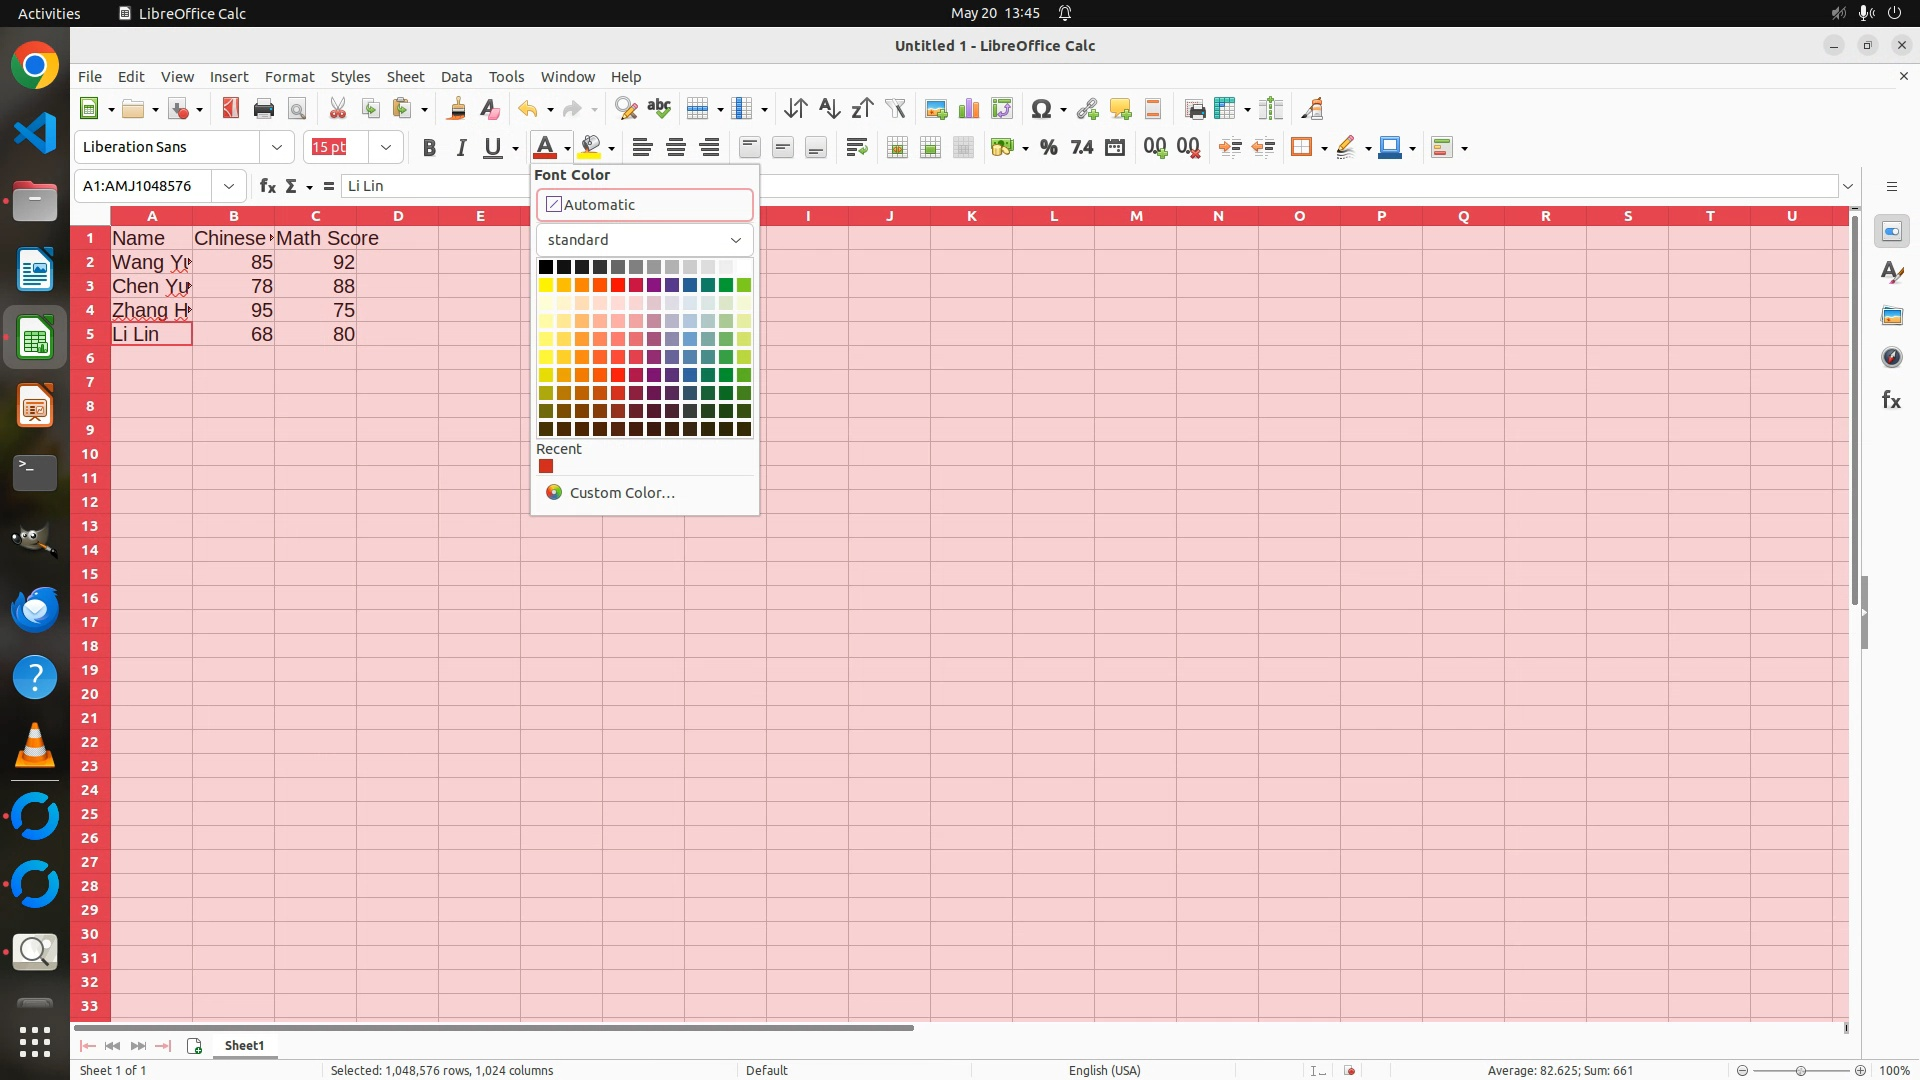Screen dimensions: 1920x1080
Task: Open the font size dropdown
Action: tap(385, 148)
